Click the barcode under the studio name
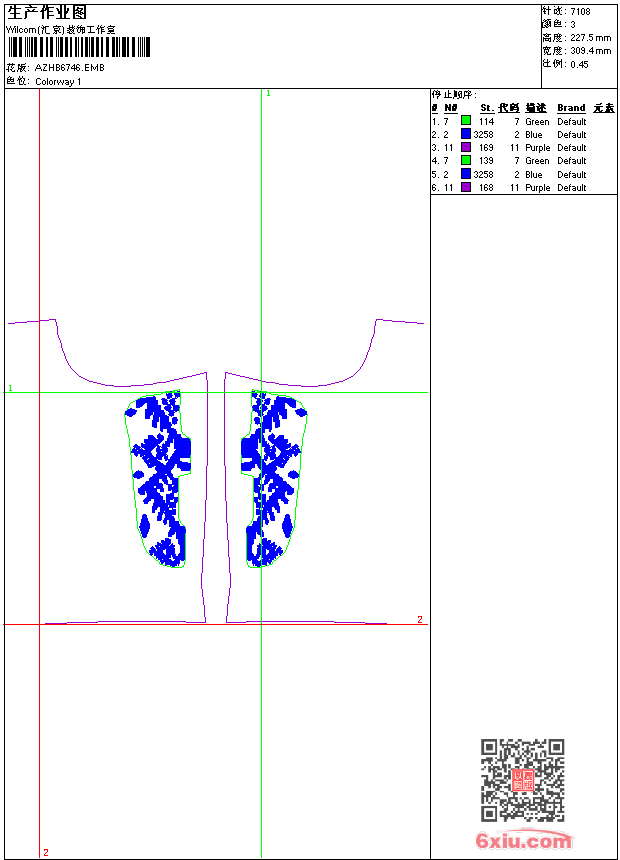The width and height of the screenshot is (620, 860). pyautogui.click(x=78, y=47)
